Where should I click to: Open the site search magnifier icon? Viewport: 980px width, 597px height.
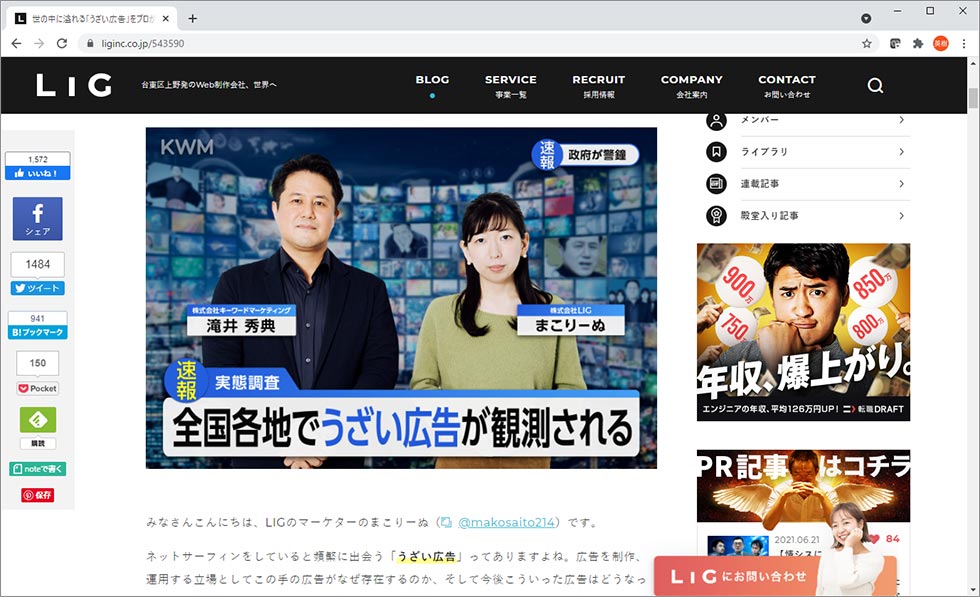point(875,86)
